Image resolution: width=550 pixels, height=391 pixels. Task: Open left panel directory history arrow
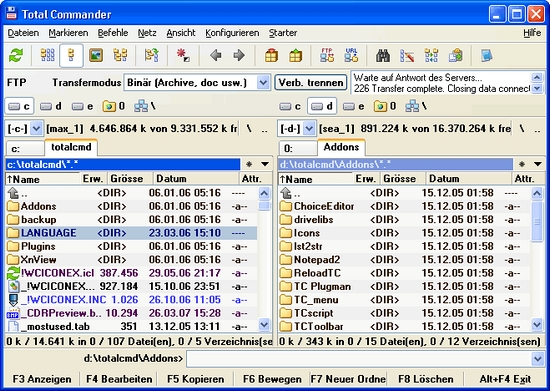coord(265,164)
